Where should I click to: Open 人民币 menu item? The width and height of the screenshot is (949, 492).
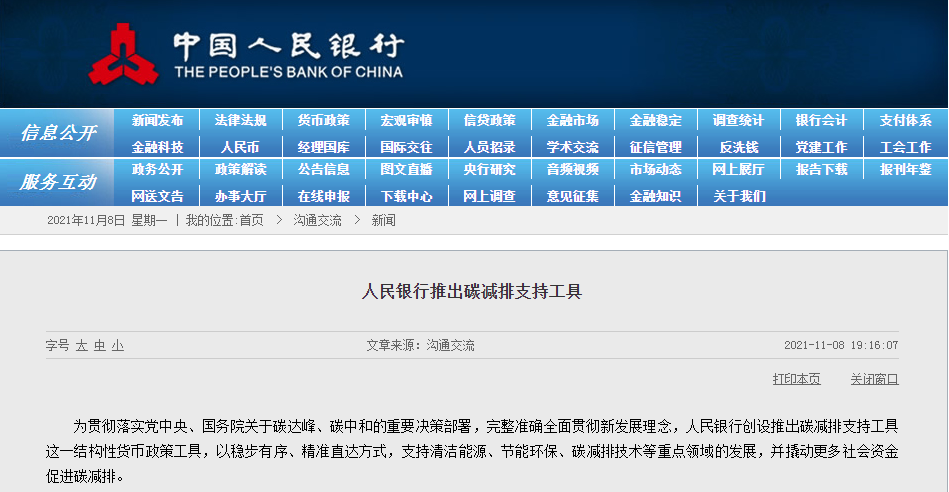[x=240, y=147]
